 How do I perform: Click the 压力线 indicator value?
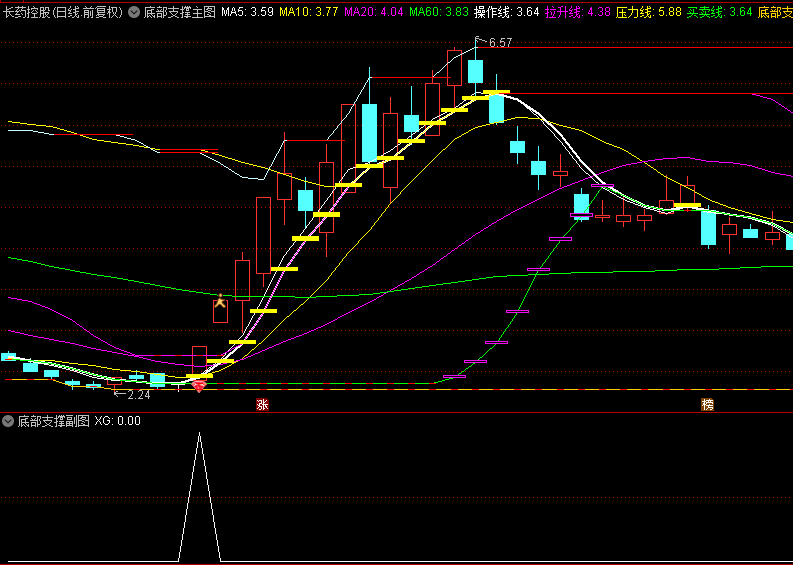click(648, 13)
